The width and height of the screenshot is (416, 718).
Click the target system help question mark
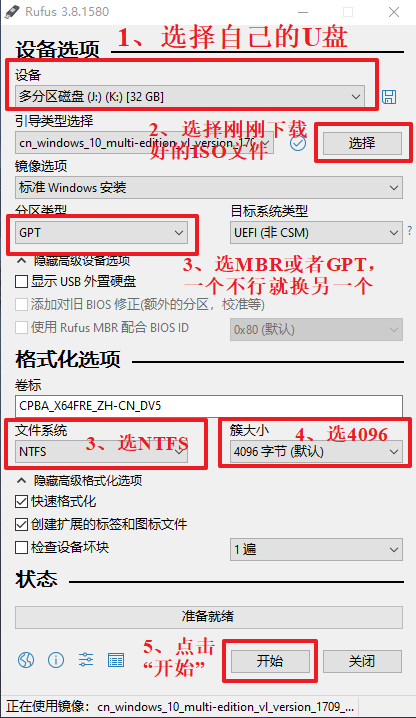(x=410, y=231)
